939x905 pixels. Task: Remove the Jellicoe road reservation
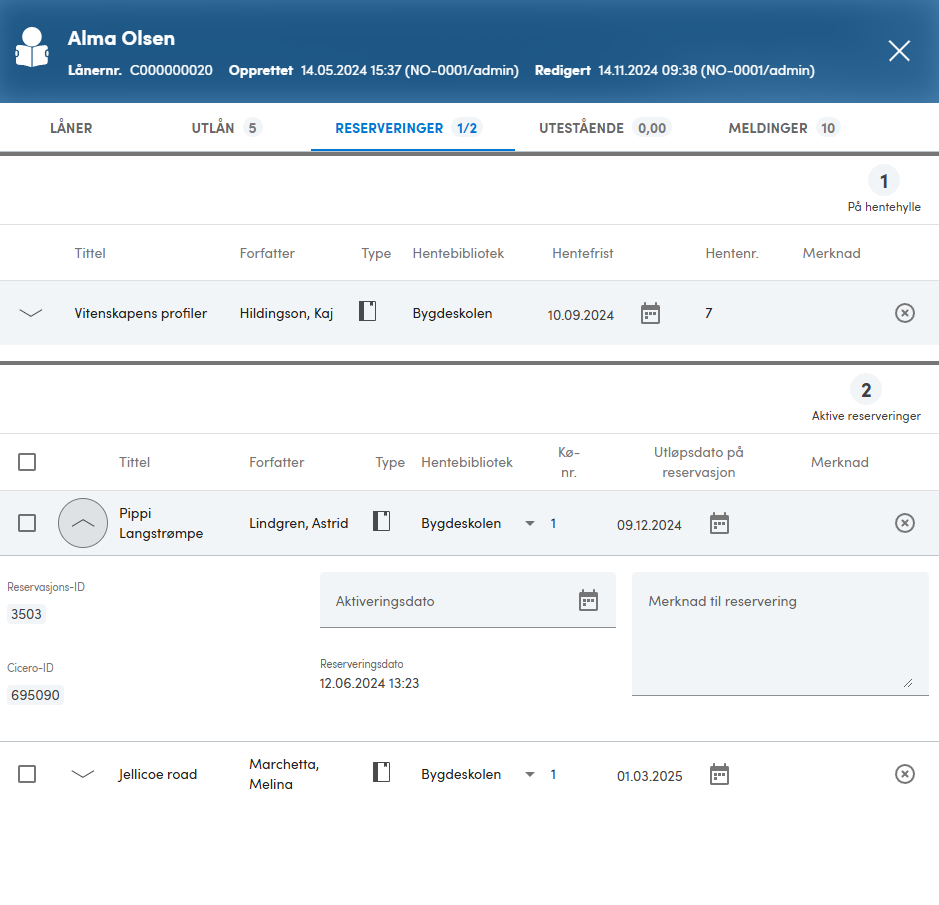click(904, 774)
